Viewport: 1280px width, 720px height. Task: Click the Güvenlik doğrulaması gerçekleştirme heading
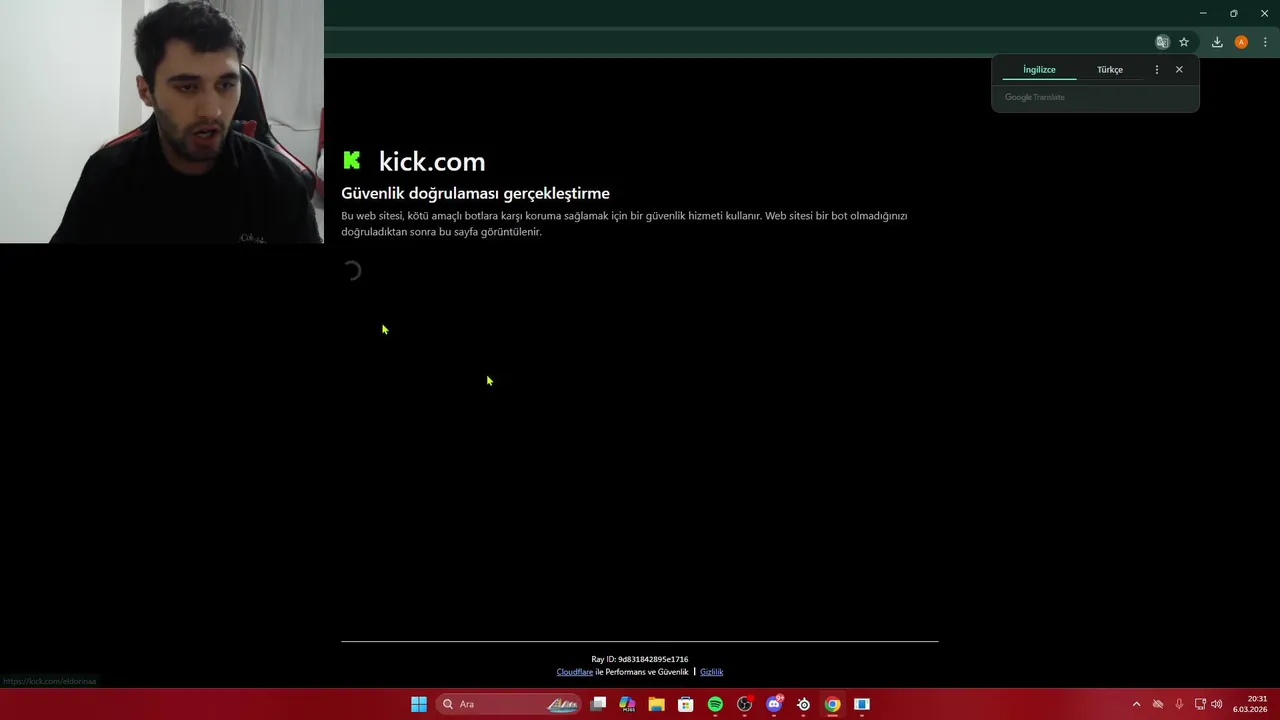point(475,193)
